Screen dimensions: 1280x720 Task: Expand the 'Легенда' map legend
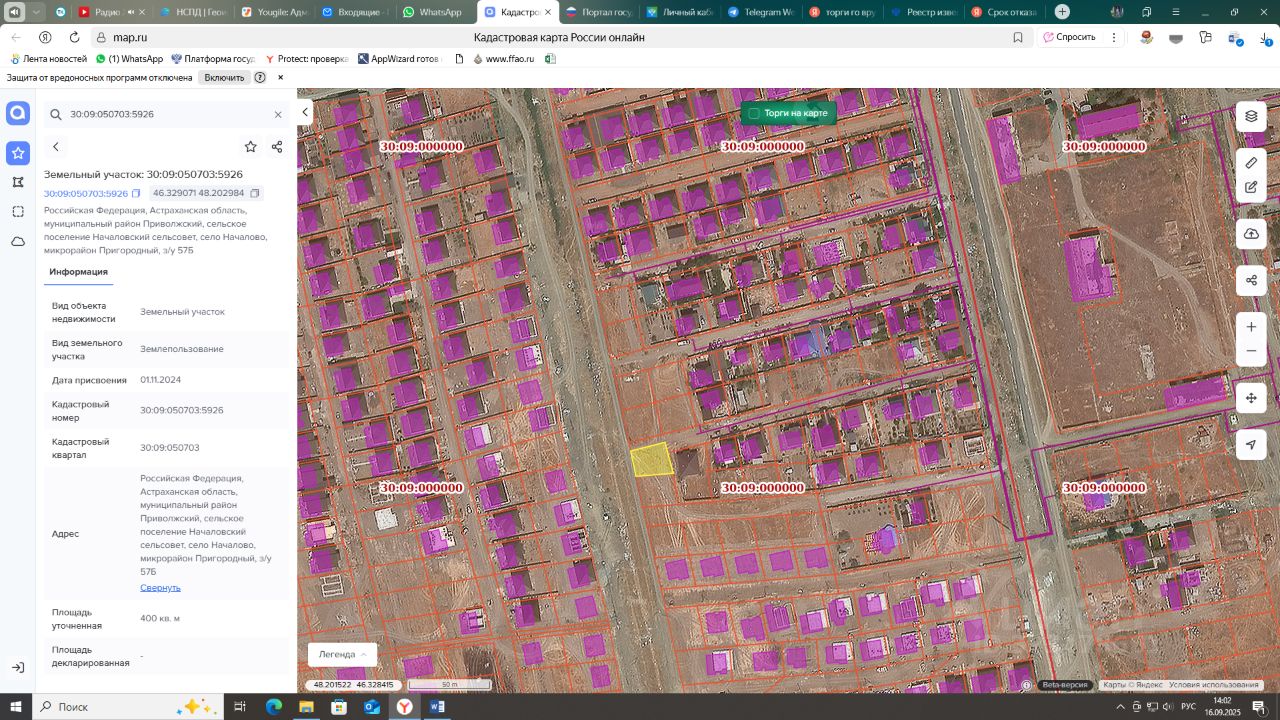point(342,654)
